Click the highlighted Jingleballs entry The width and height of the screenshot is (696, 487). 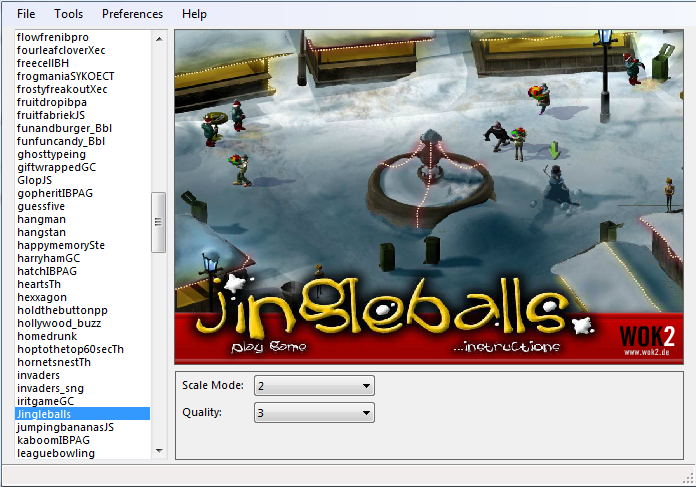click(x=82, y=414)
